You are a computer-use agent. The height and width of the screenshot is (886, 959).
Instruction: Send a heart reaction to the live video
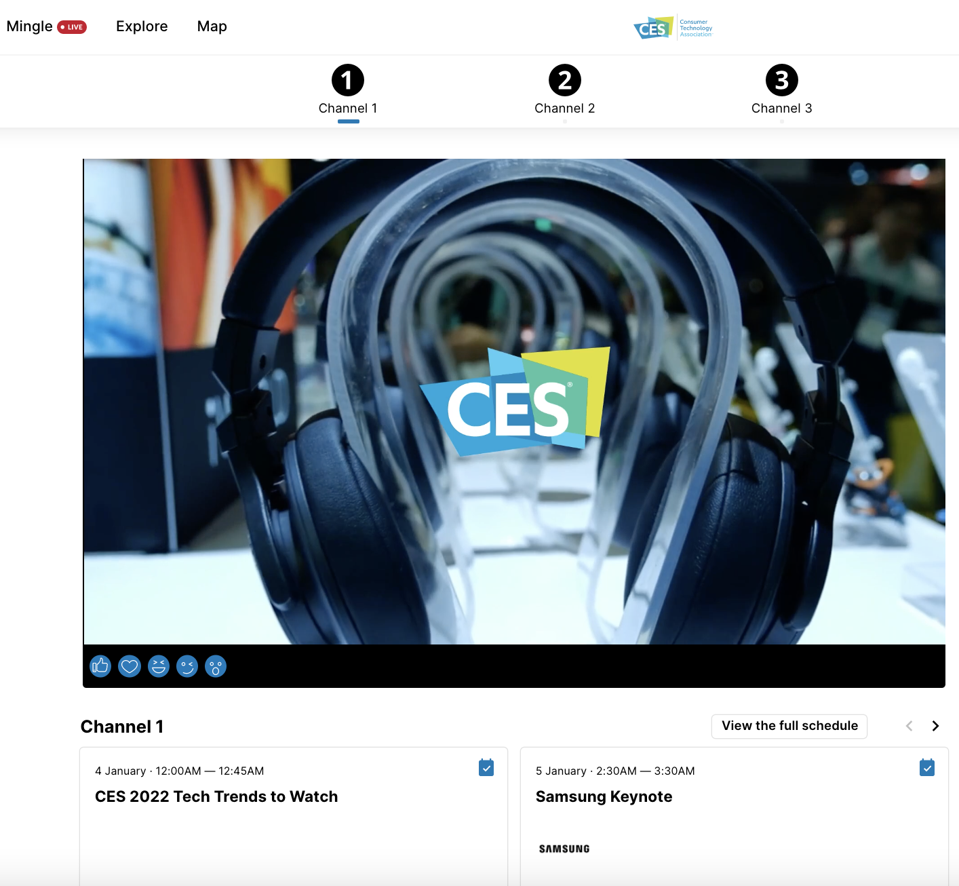129,666
